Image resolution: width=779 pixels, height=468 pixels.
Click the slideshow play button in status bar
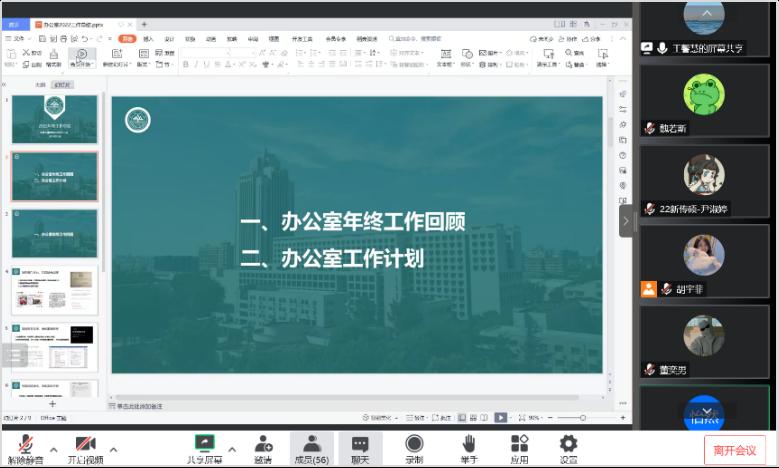(500, 417)
